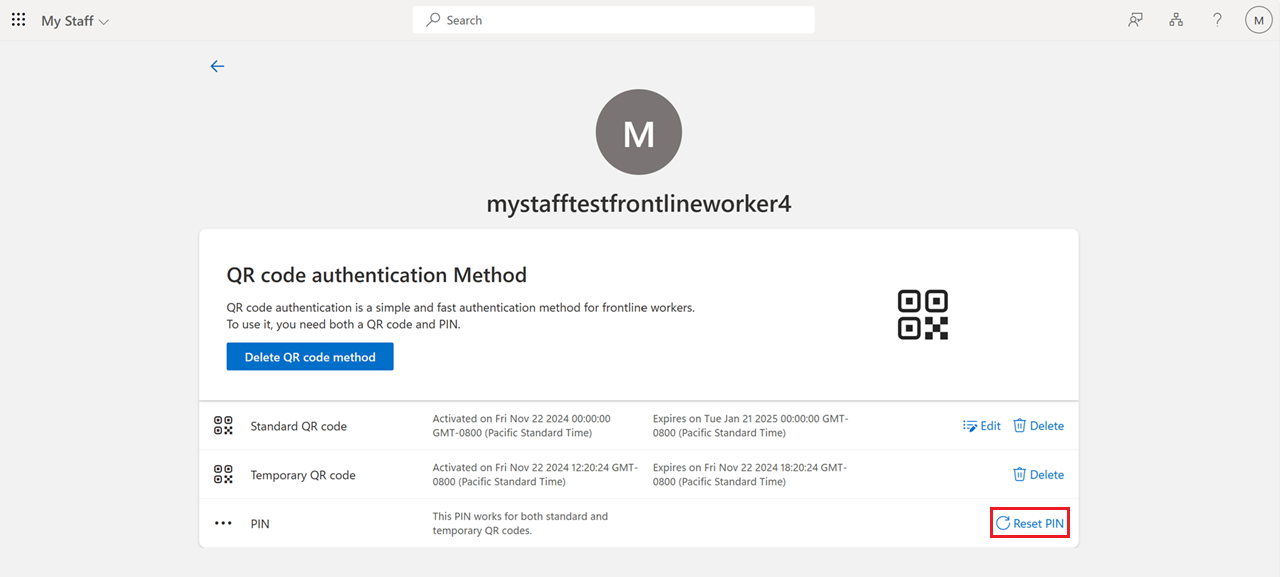Click the trash icon next to Temporary QR code
1280x577 pixels.
[x=1019, y=474]
